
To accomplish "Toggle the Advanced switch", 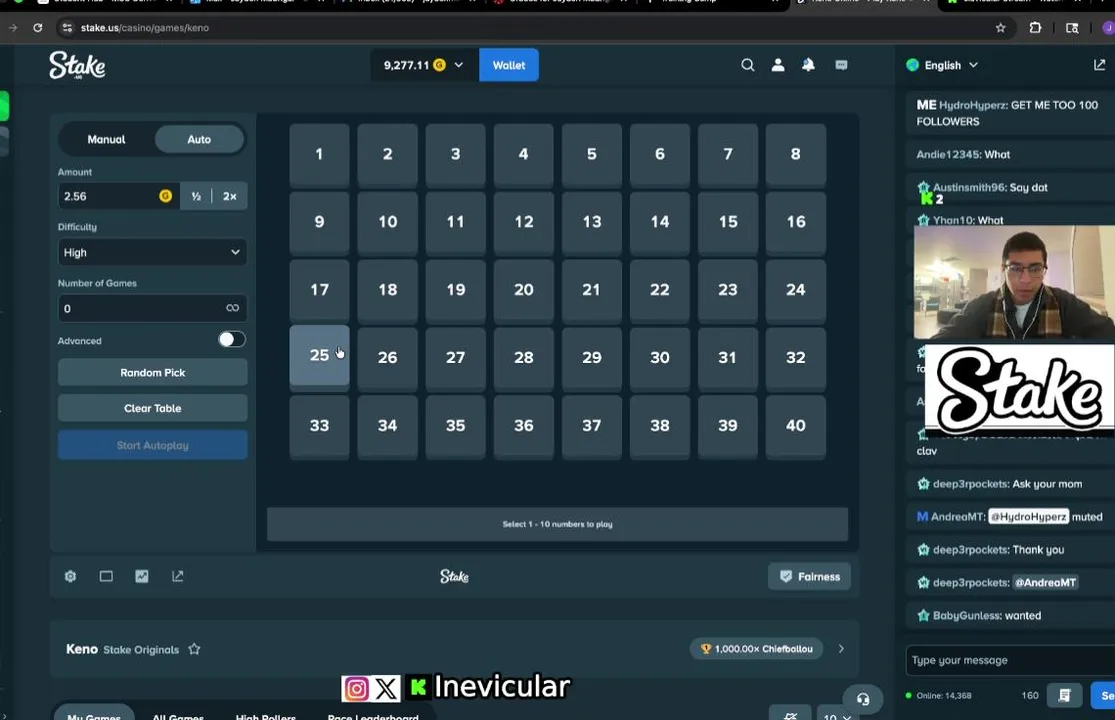I will [x=232, y=340].
